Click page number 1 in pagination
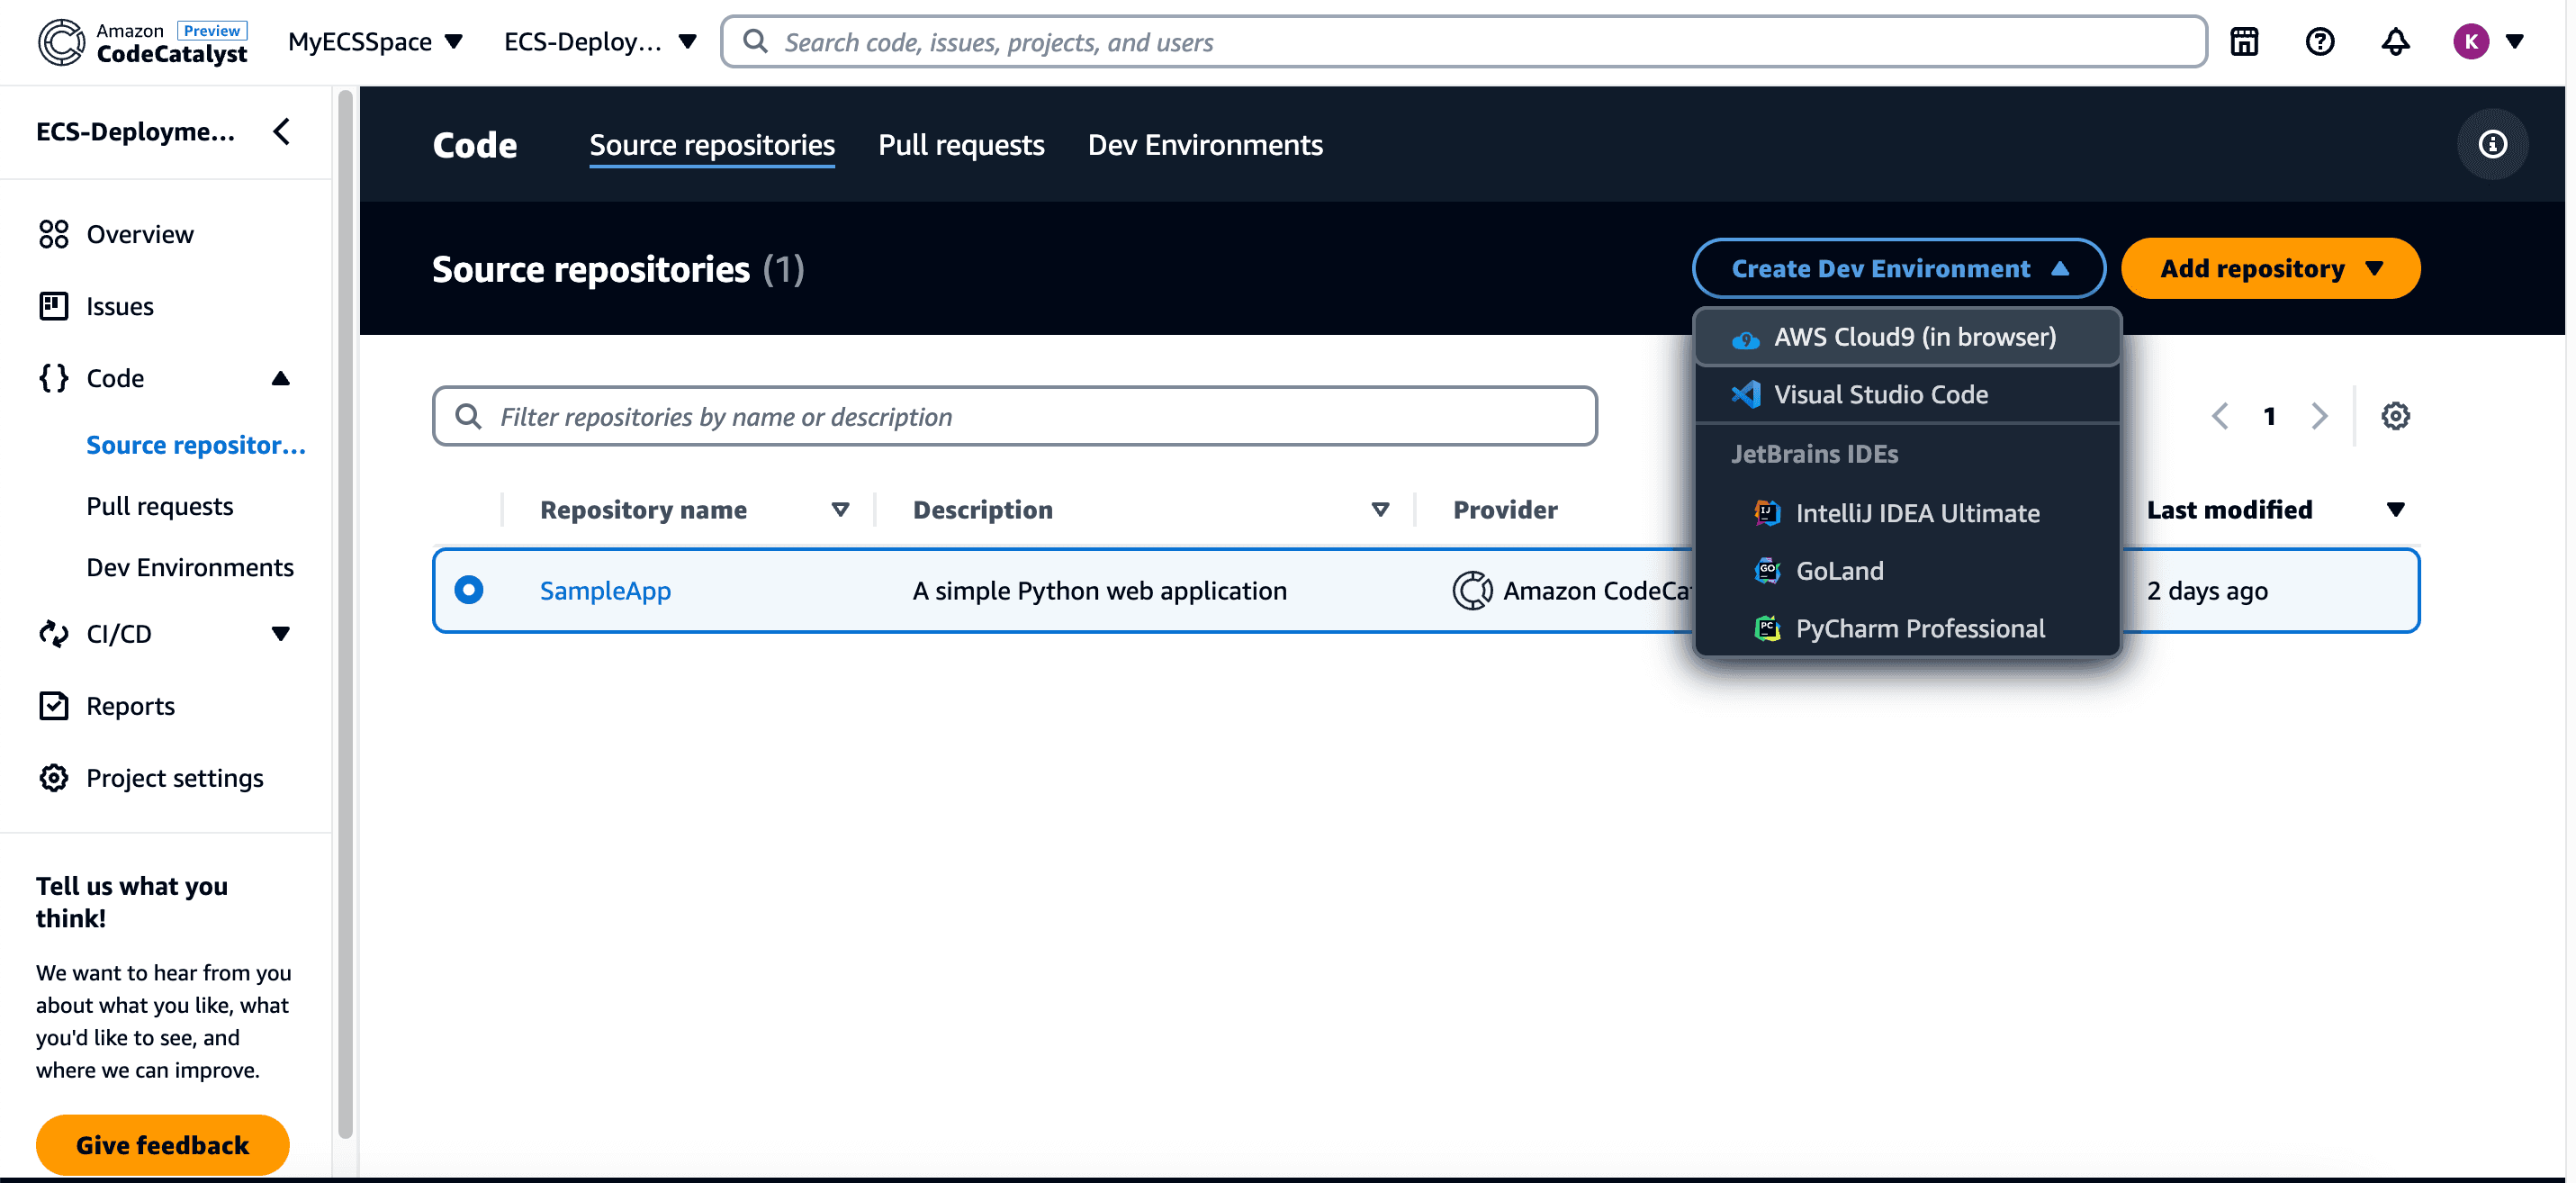 [x=2270, y=416]
